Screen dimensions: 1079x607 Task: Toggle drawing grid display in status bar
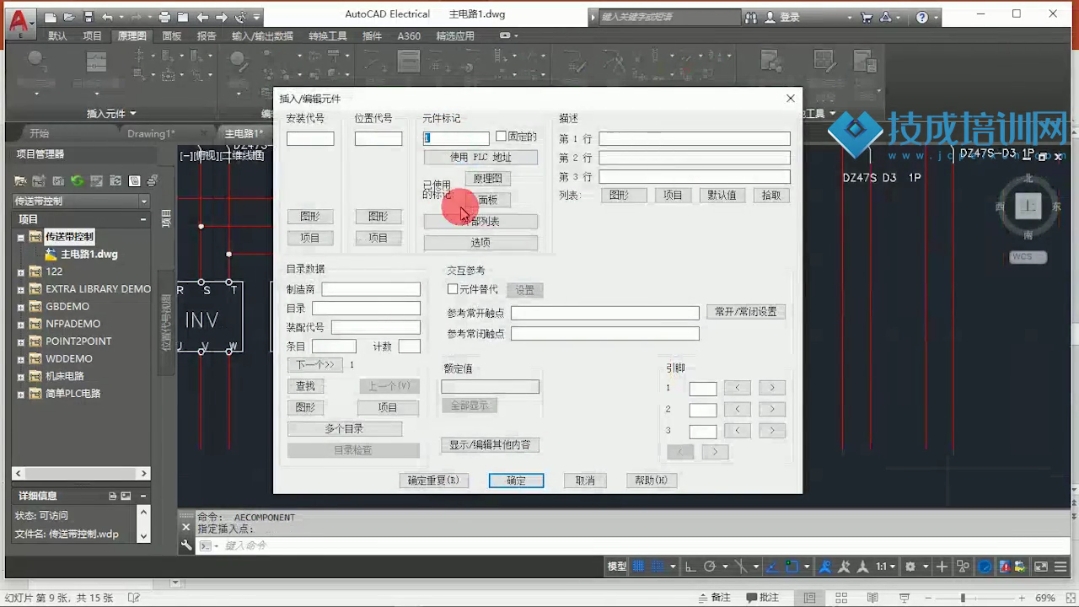tap(639, 566)
